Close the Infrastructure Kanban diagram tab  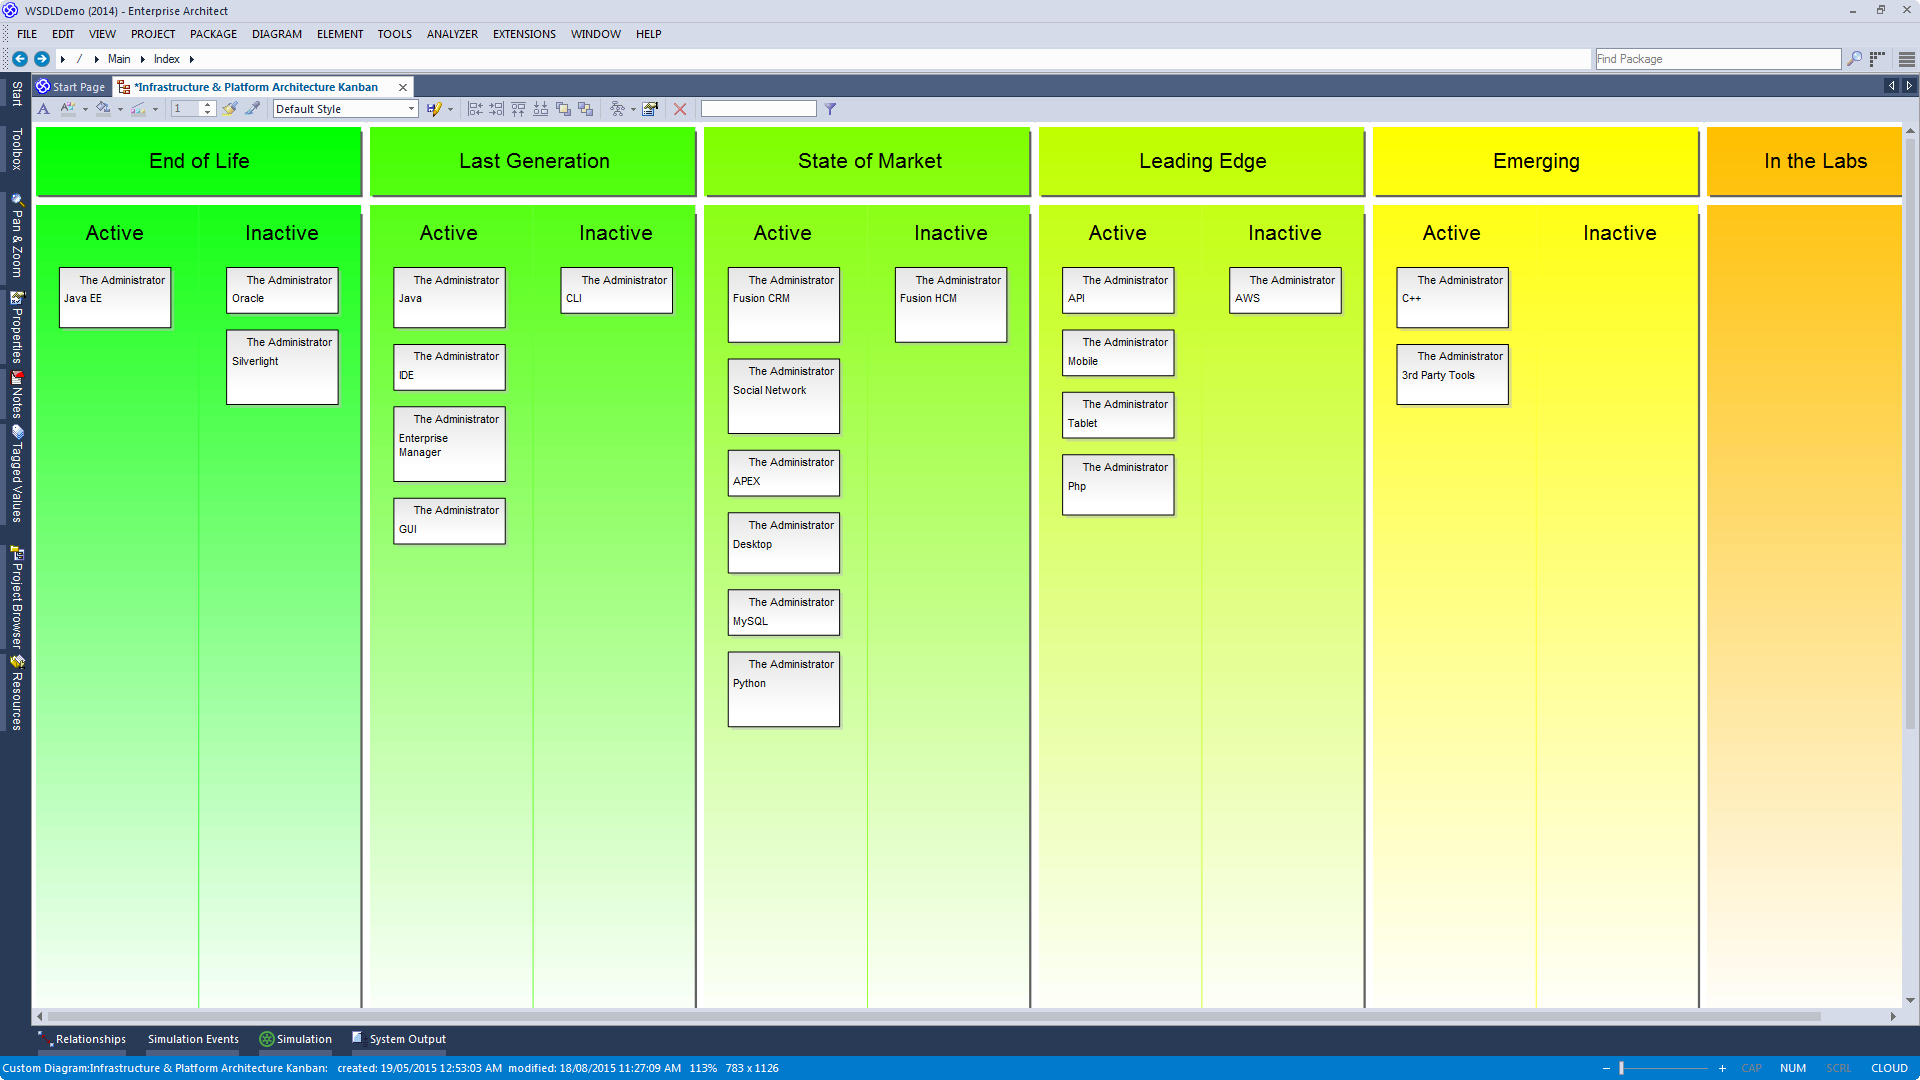[x=403, y=87]
